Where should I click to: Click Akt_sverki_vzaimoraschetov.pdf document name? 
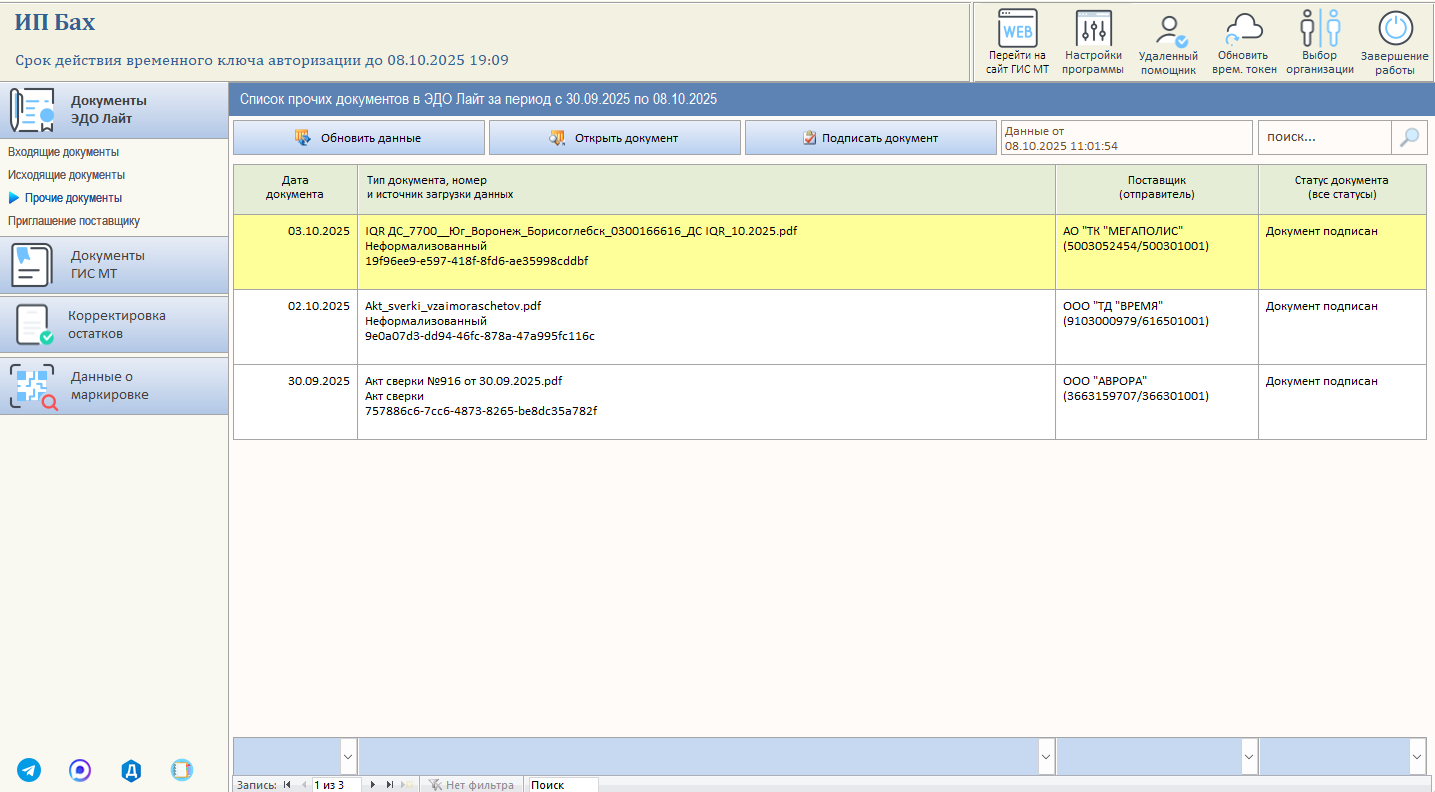(453, 306)
